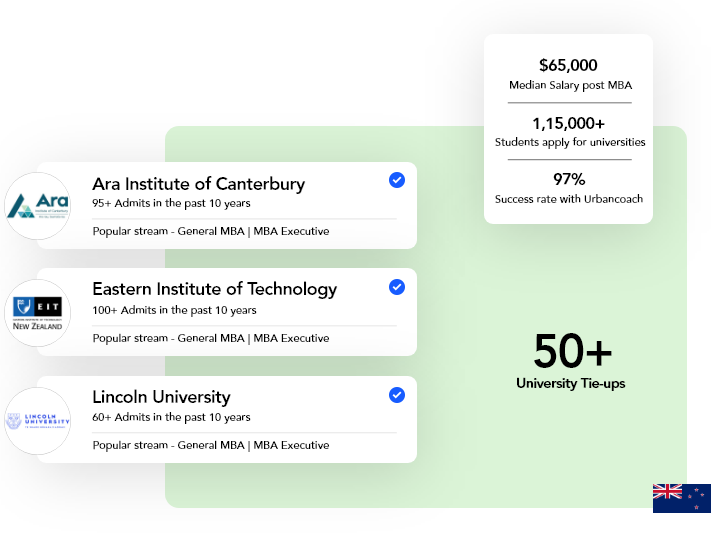
Task: Click the New Zealand flag icon
Action: 682,498
